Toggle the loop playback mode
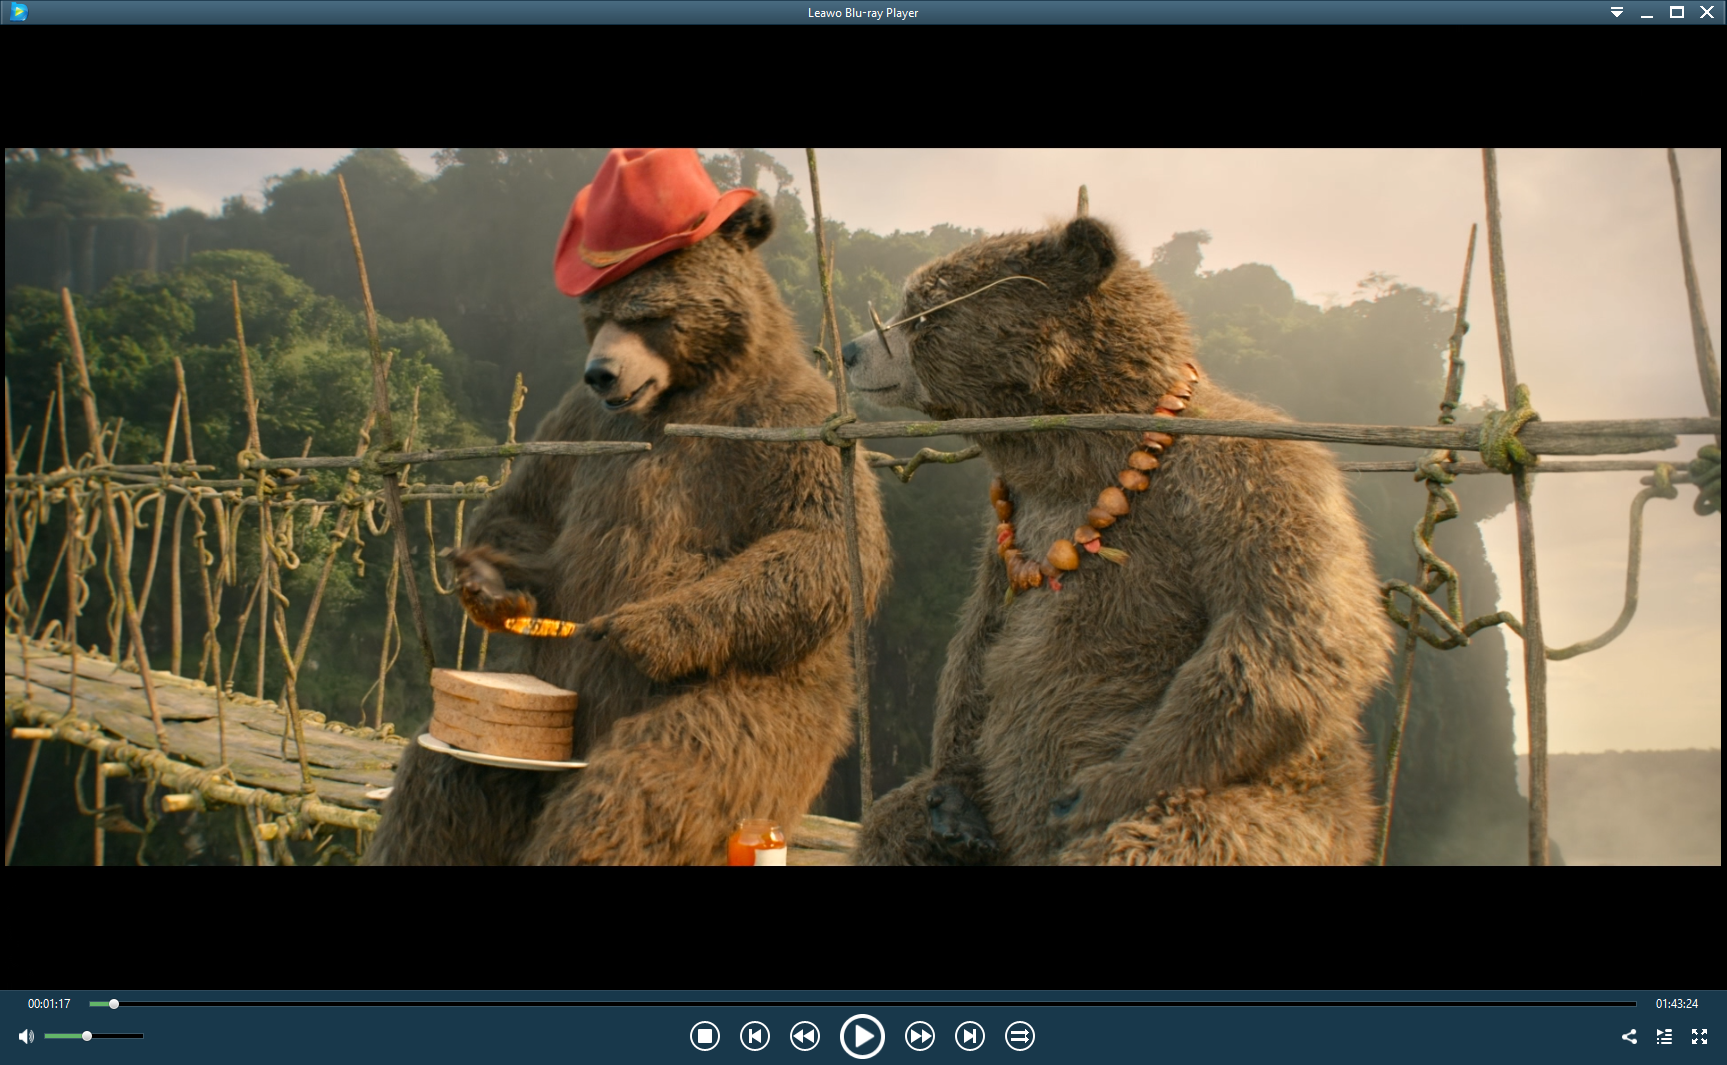 click(1019, 1036)
